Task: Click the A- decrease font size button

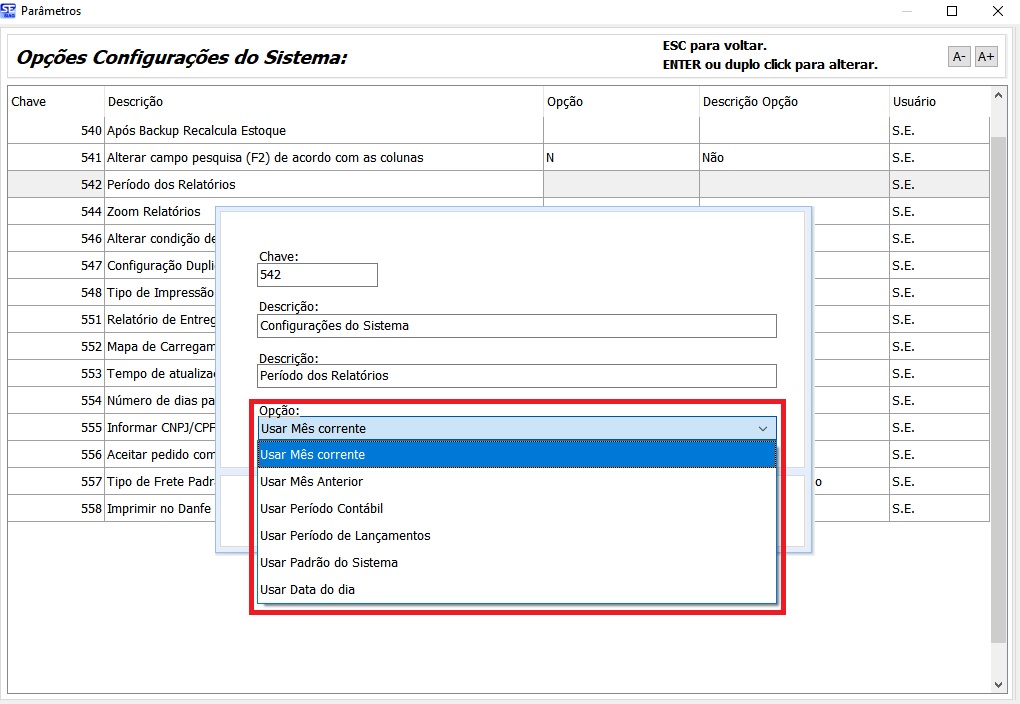Action: point(959,57)
